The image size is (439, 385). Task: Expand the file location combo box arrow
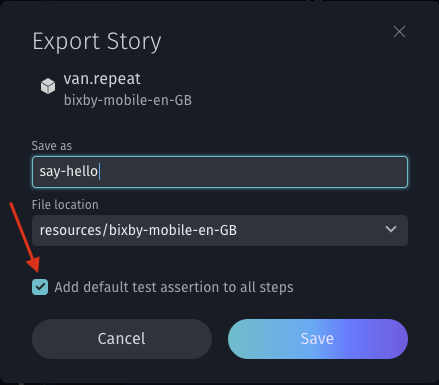391,229
